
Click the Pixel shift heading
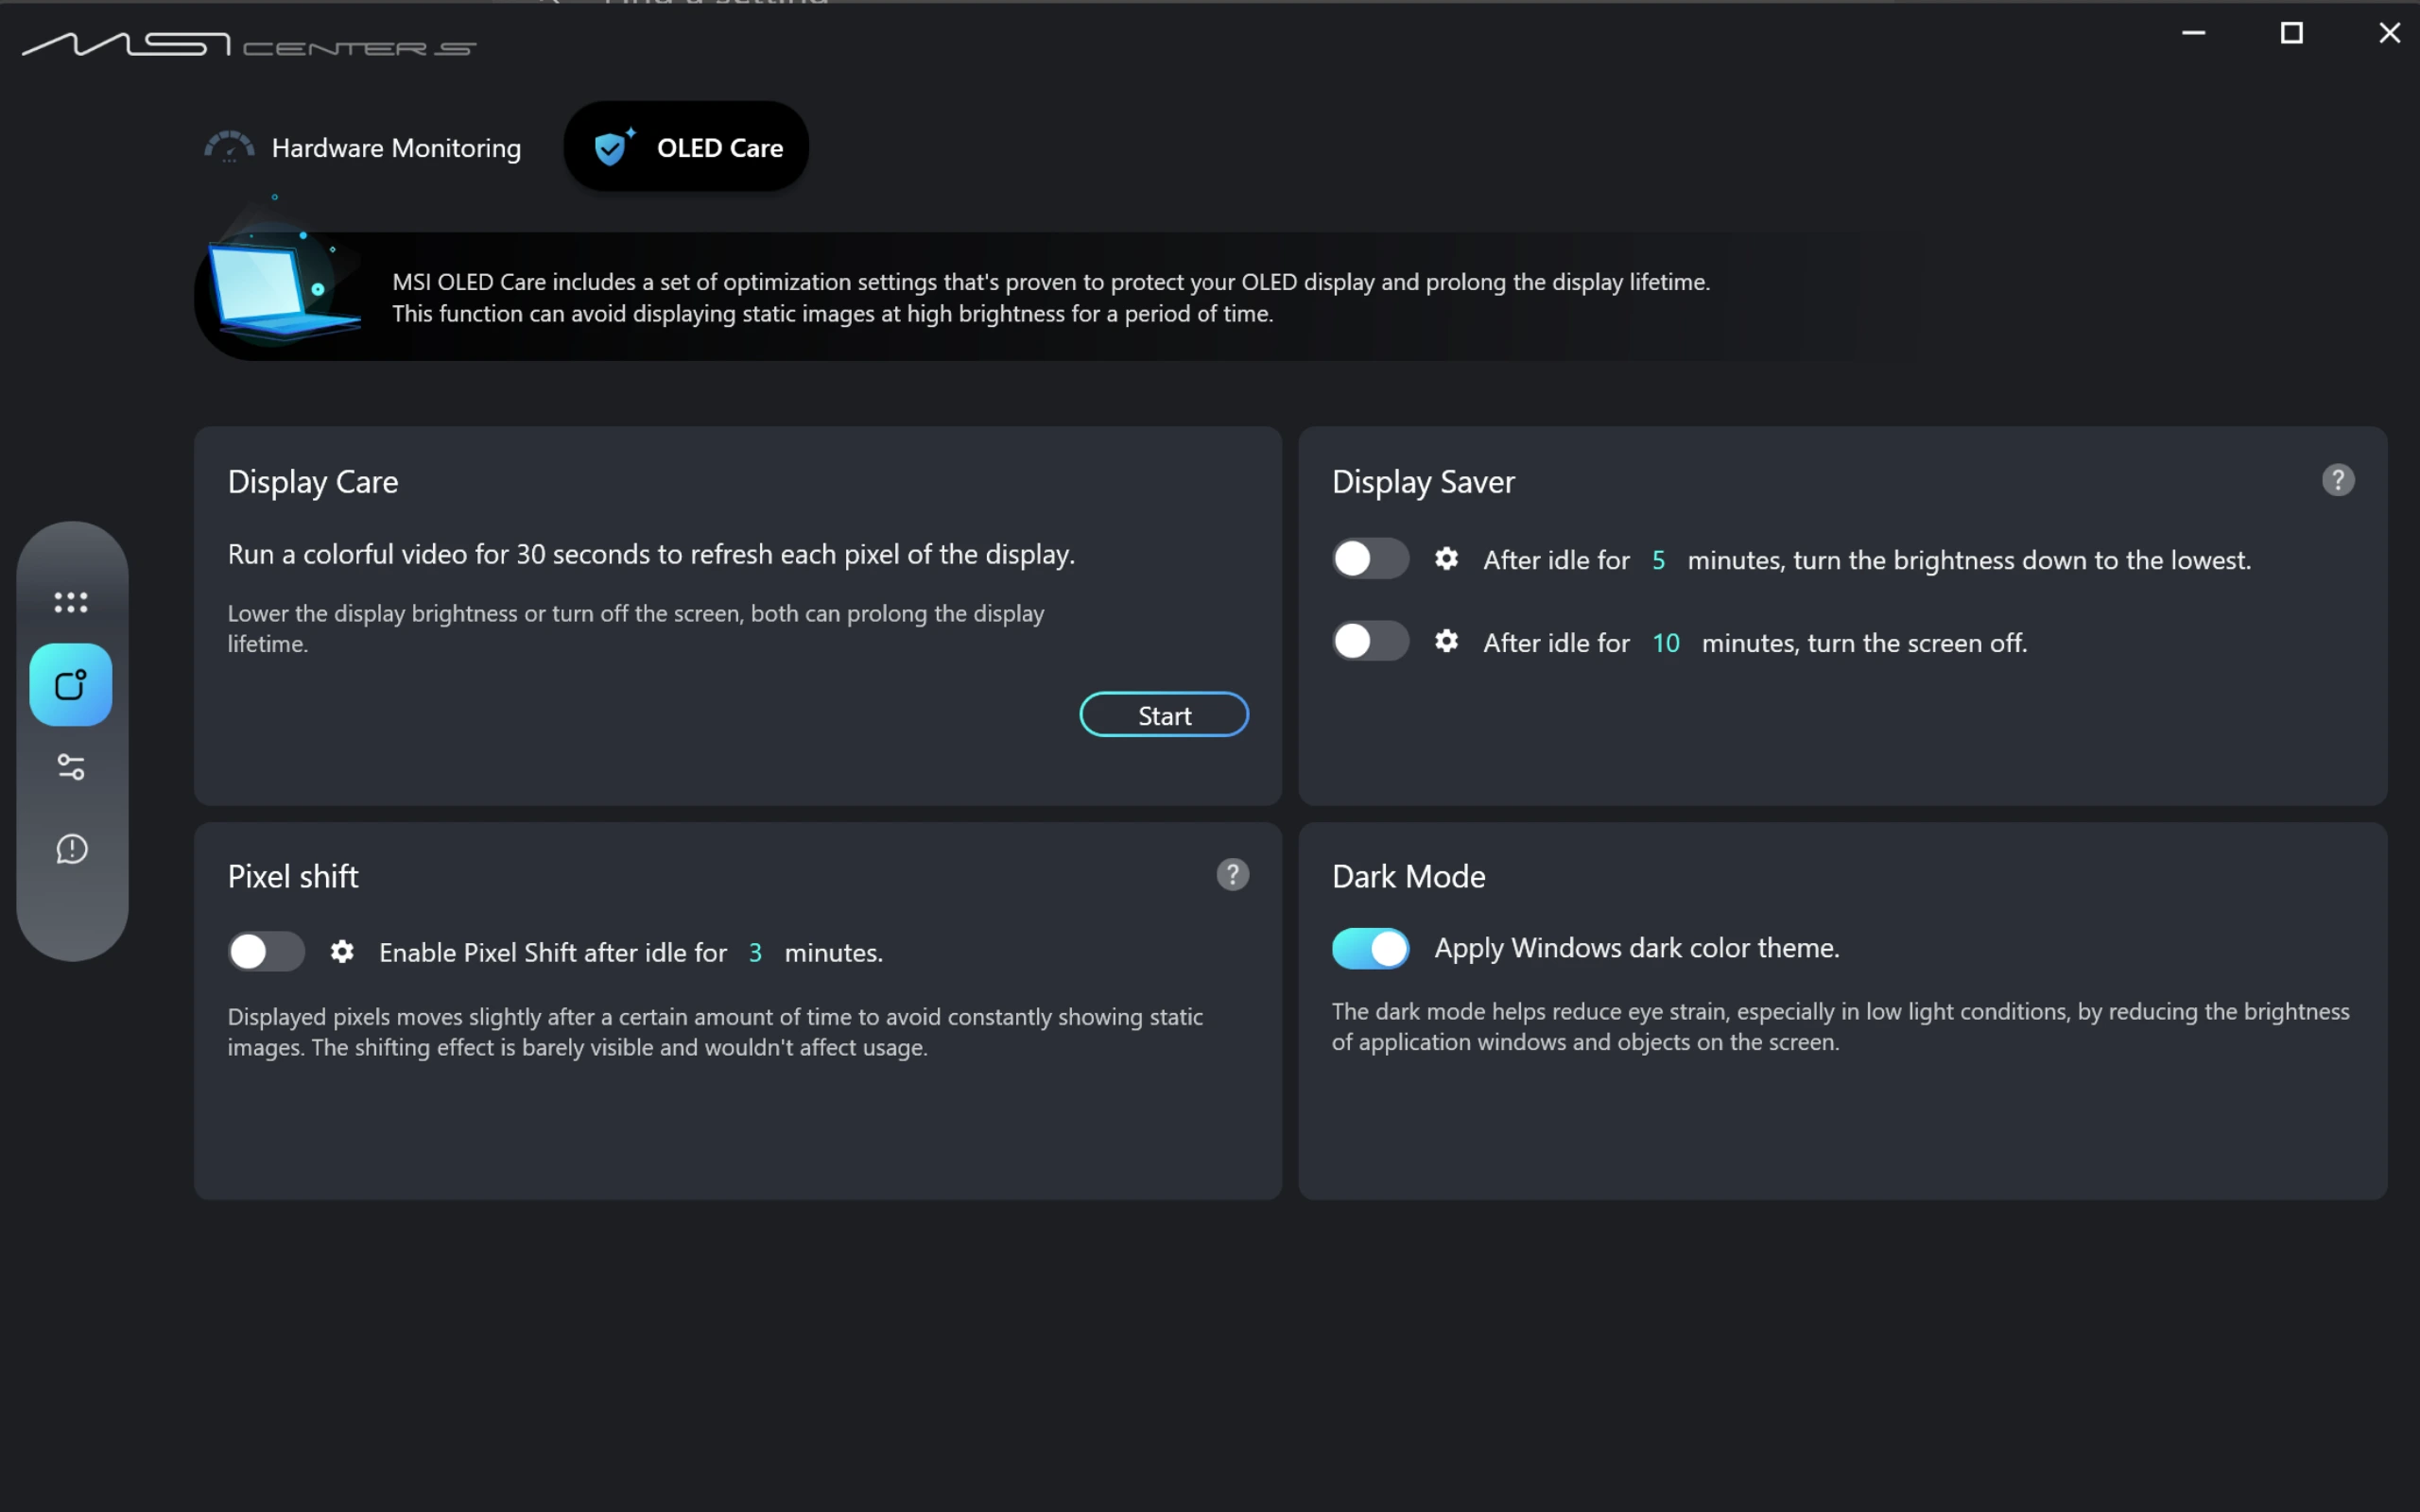point(293,877)
